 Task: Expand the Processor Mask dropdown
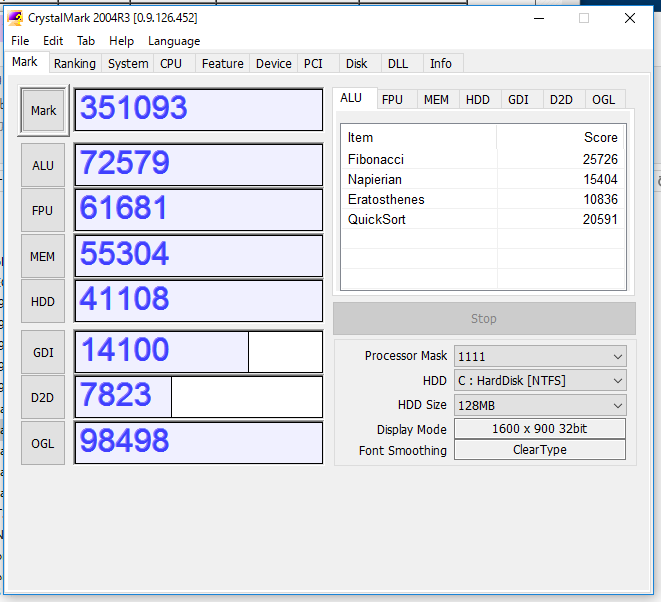pyautogui.click(x=540, y=357)
